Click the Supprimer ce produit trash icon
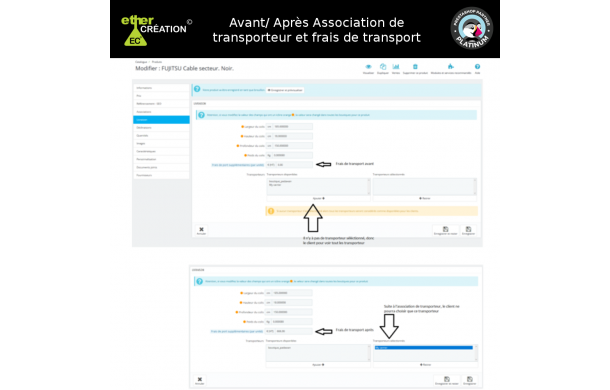610x390 pixels. point(415,67)
